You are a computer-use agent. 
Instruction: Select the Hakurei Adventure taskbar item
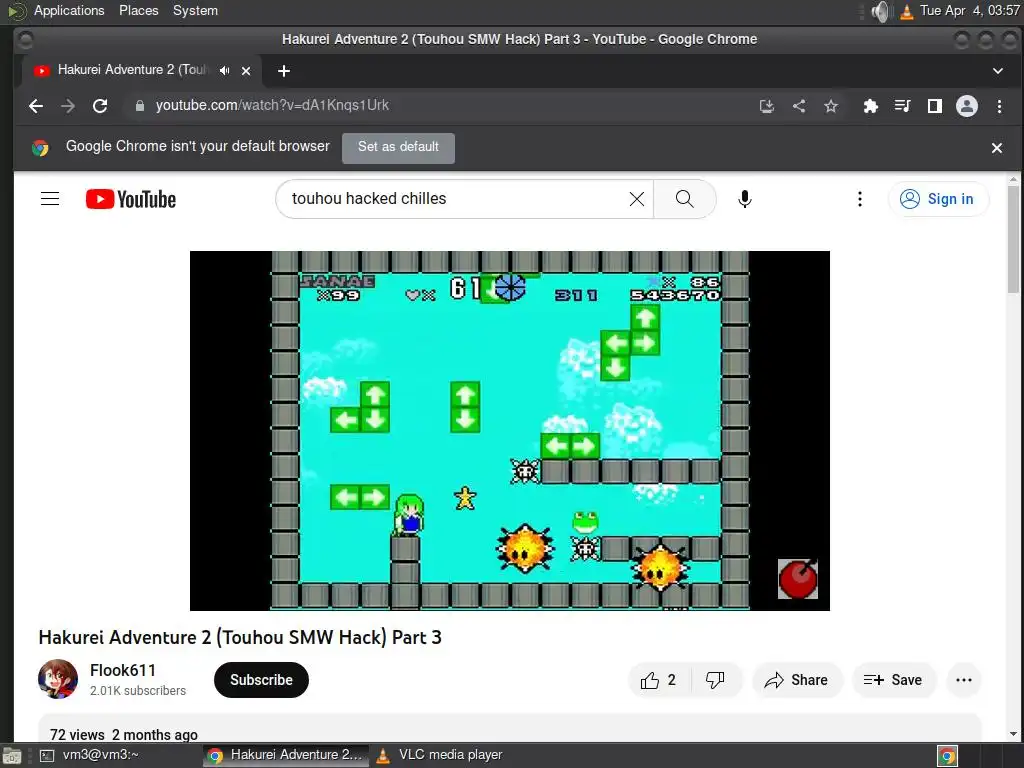click(285, 755)
